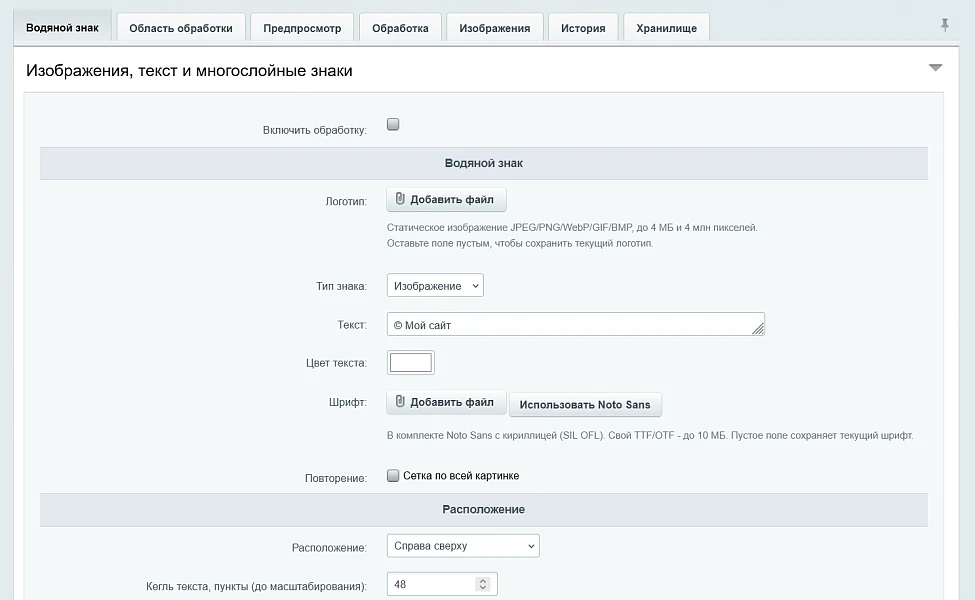Open the text color swatch
975x600 pixels.
pos(410,362)
